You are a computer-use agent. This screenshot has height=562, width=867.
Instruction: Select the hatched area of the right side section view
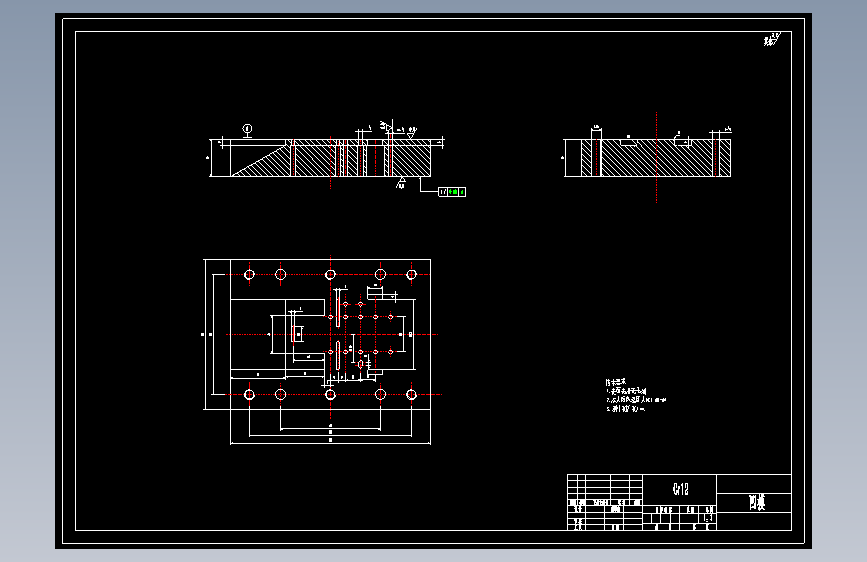pyautogui.click(x=656, y=158)
